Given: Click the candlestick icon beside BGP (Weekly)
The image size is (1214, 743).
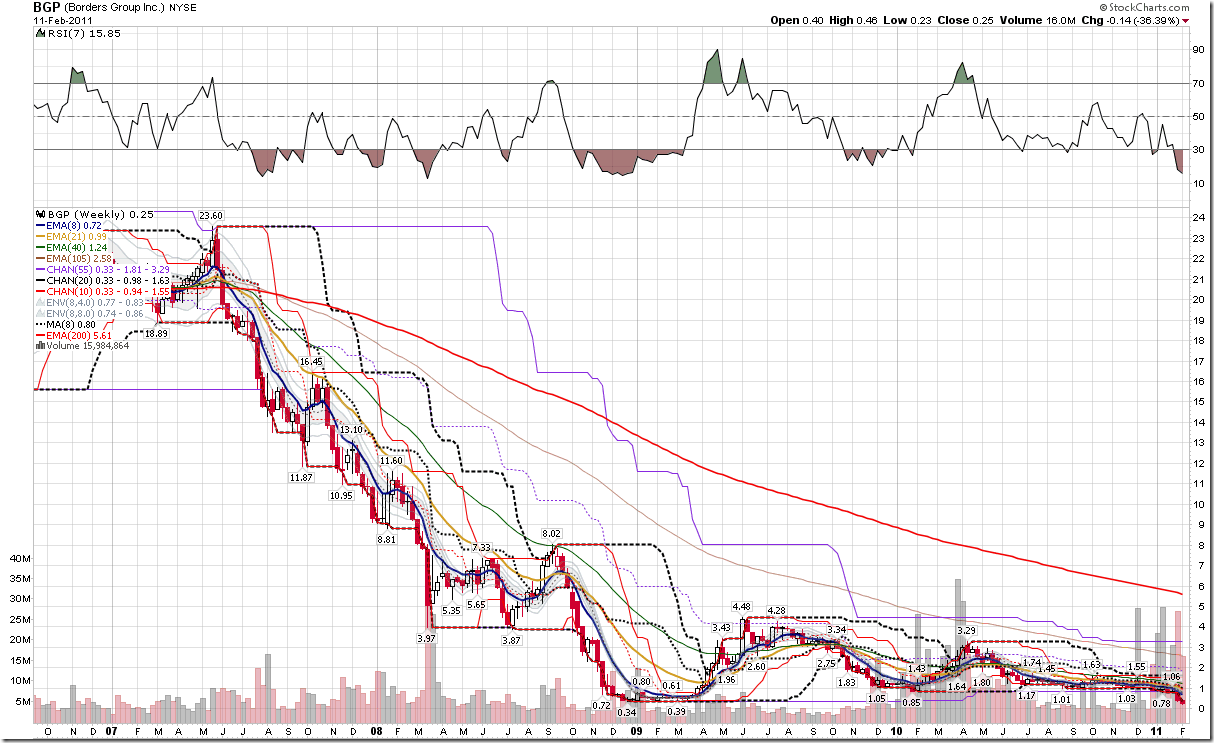Looking at the screenshot, I should click(39, 214).
